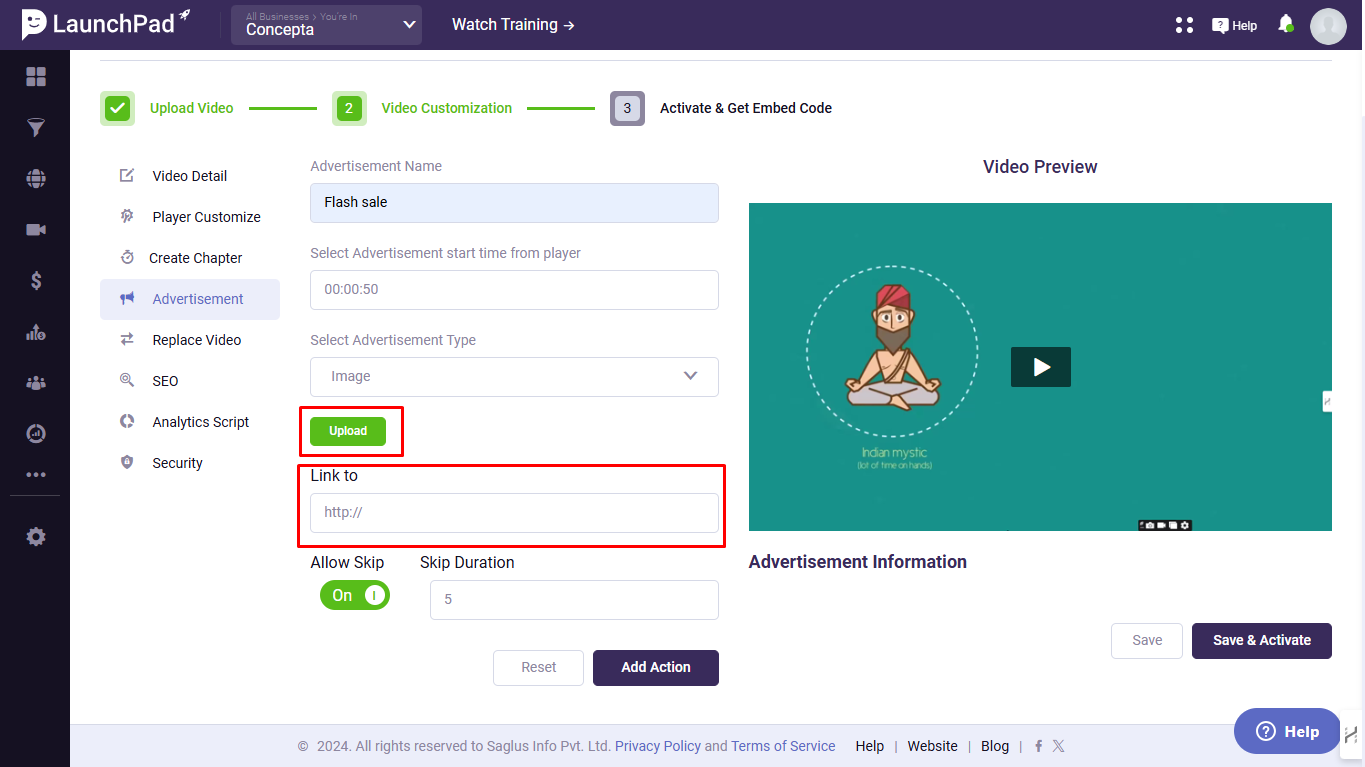Screen dimensions: 1365x767
Task: Click the Analytics Script pie icon
Action: click(127, 422)
